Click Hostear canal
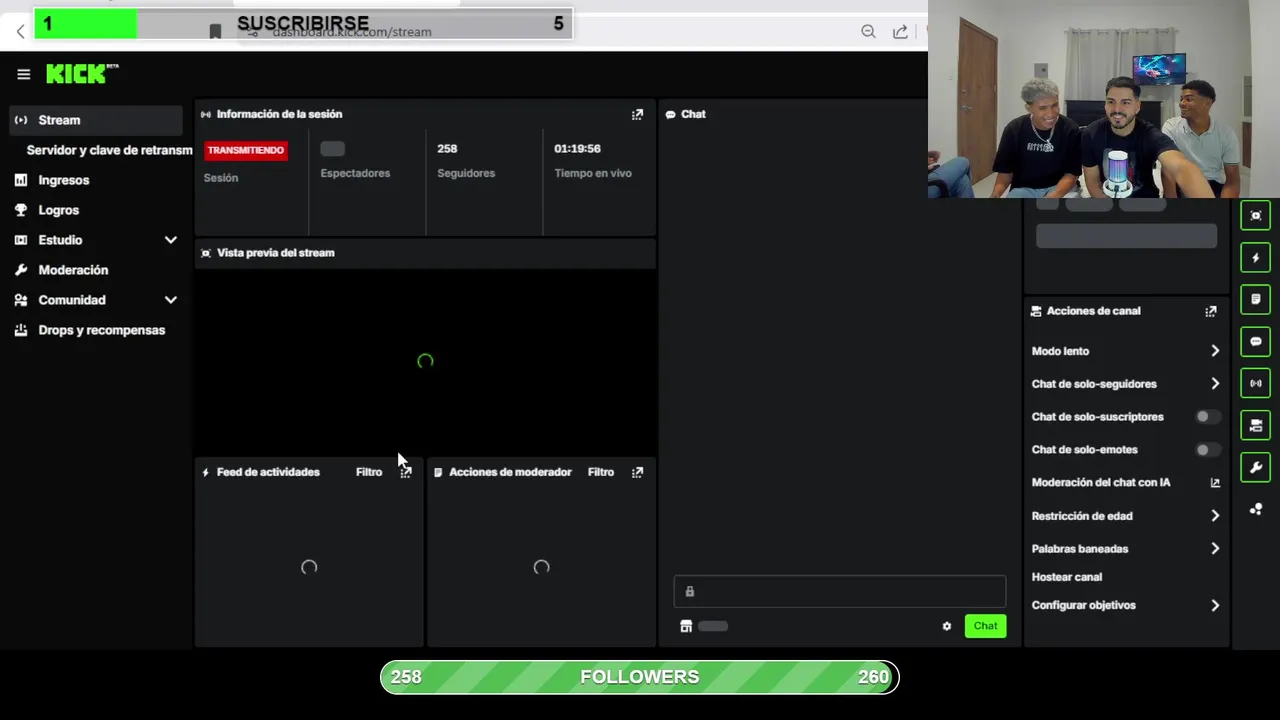Viewport: 1280px width, 720px height. pos(1067,577)
